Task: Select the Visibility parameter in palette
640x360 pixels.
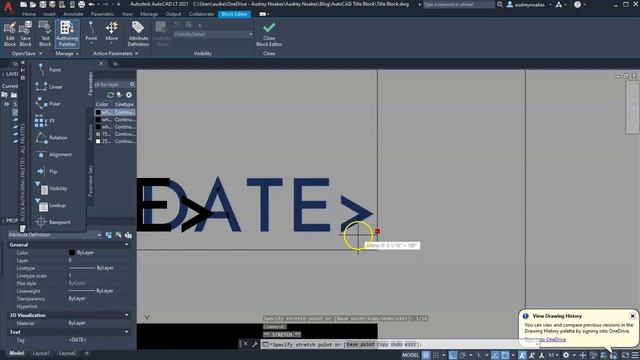Action: pyautogui.click(x=51, y=188)
